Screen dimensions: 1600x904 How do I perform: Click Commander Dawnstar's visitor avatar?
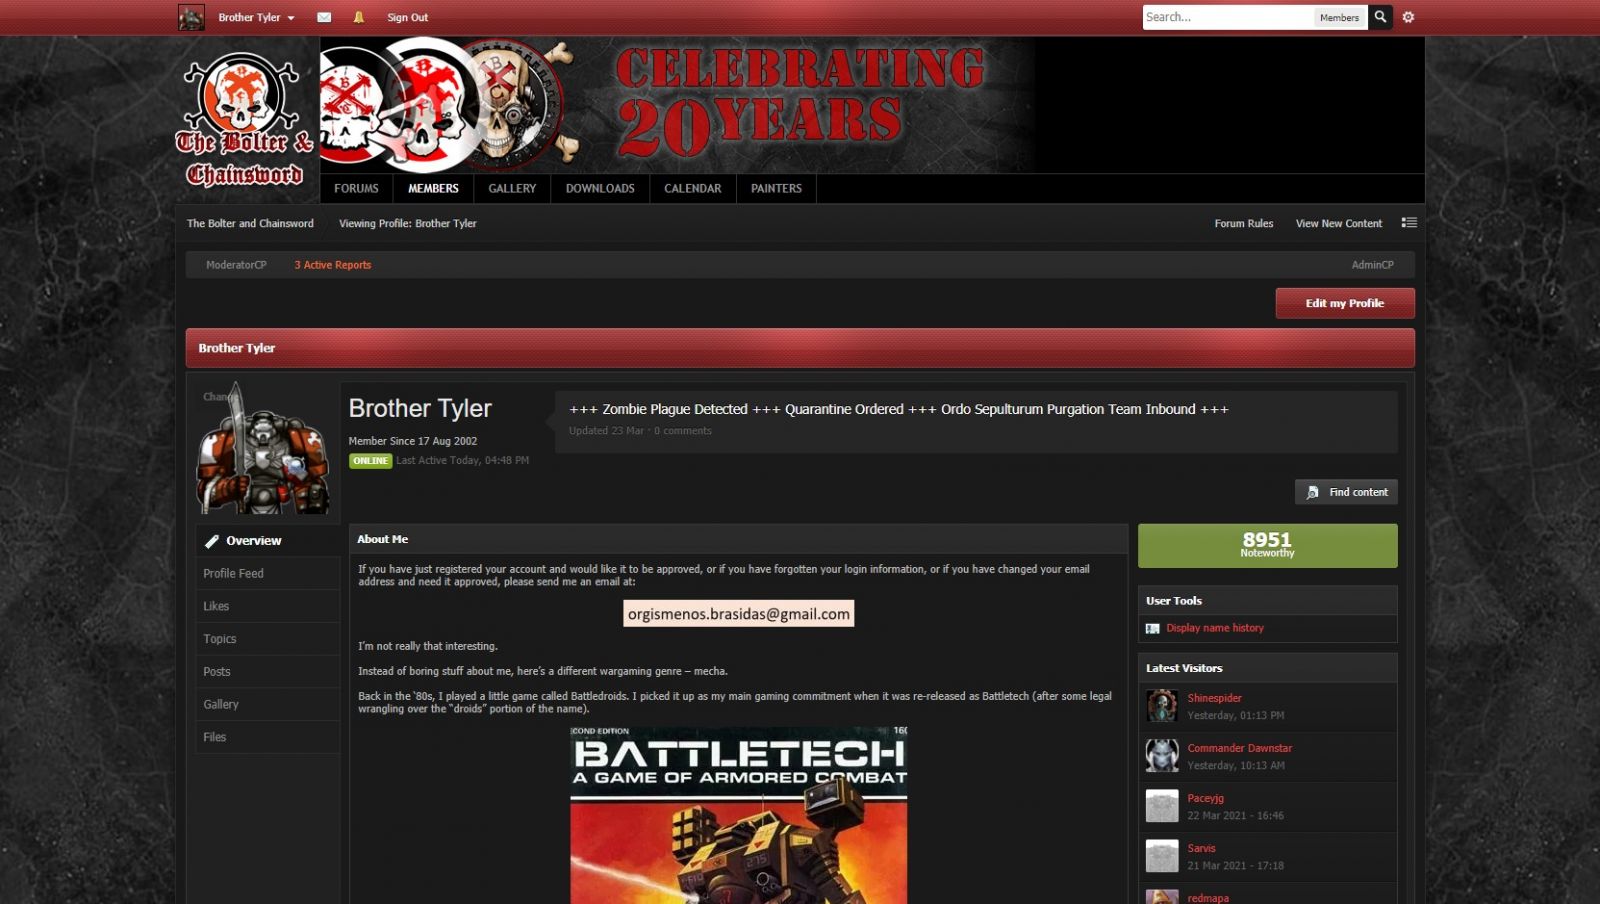click(1162, 756)
